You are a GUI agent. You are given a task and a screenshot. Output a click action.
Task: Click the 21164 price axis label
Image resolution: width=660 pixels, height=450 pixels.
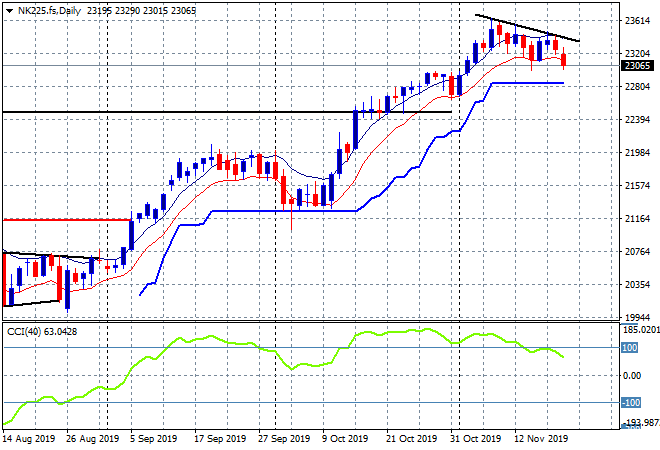tap(637, 218)
